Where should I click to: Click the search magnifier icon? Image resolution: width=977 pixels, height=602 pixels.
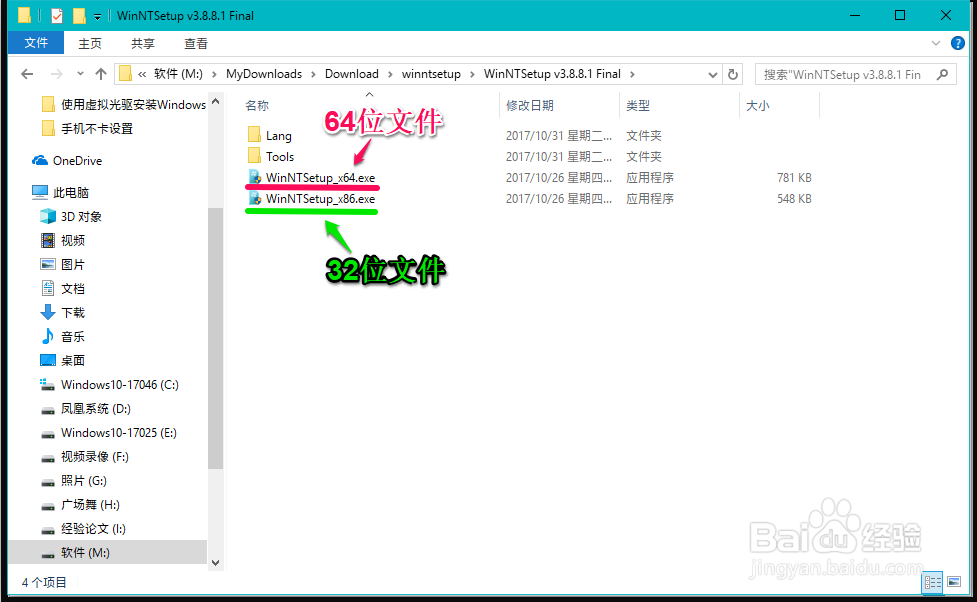click(942, 75)
